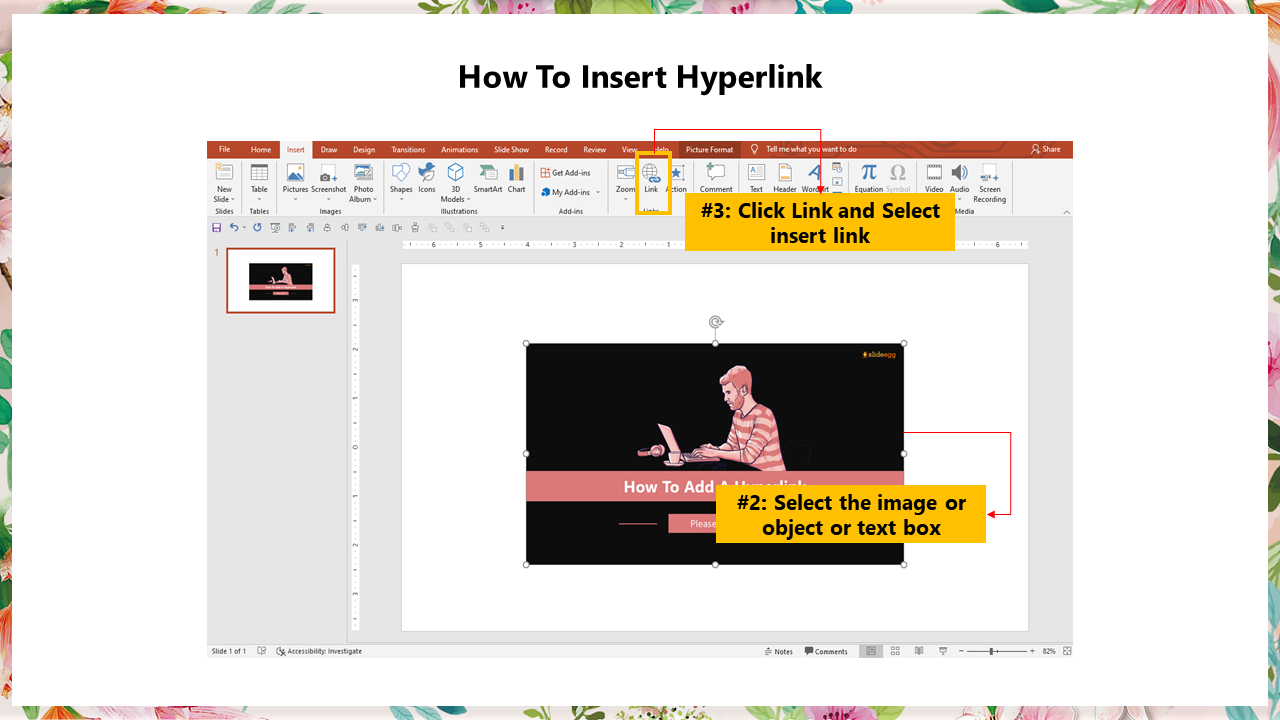1280x720 pixels.
Task: Click the Chart icon
Action: pyautogui.click(x=516, y=172)
